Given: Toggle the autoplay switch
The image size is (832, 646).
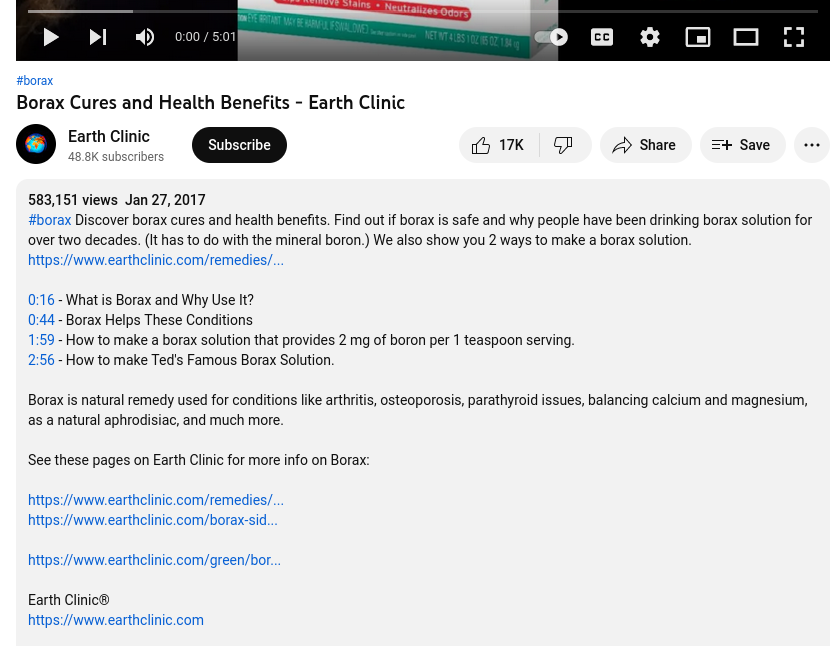Looking at the screenshot, I should (551, 37).
